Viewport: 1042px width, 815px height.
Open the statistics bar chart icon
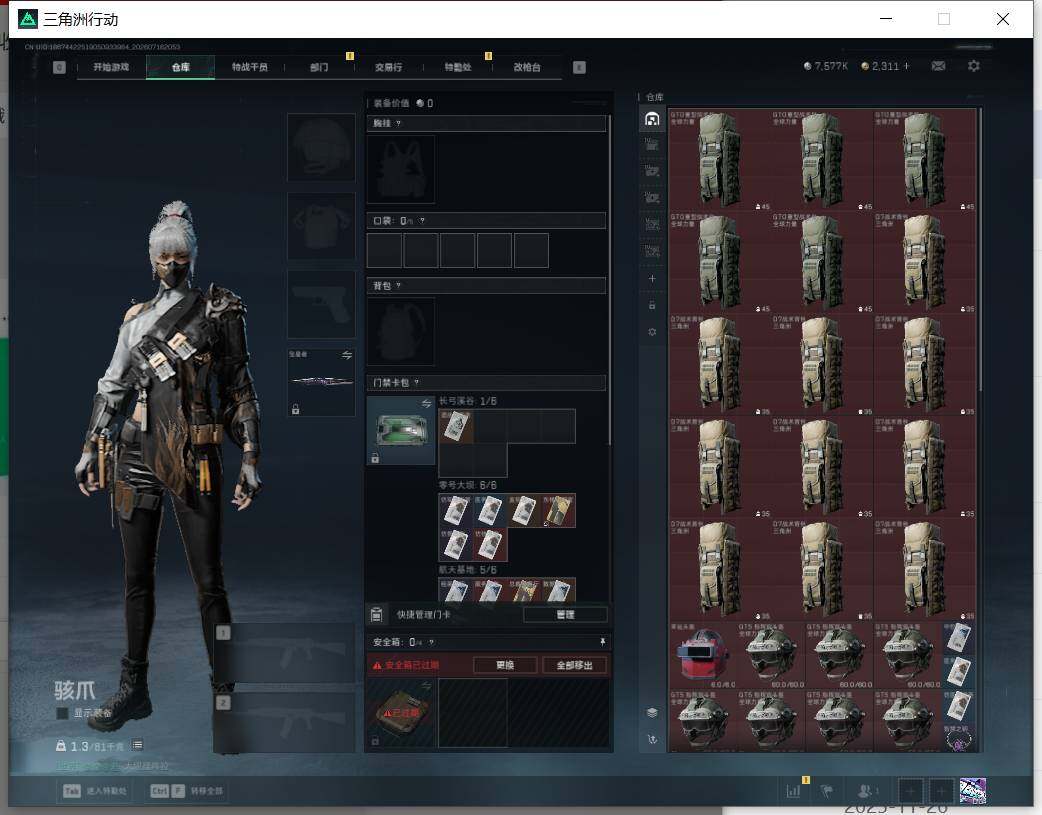click(793, 790)
